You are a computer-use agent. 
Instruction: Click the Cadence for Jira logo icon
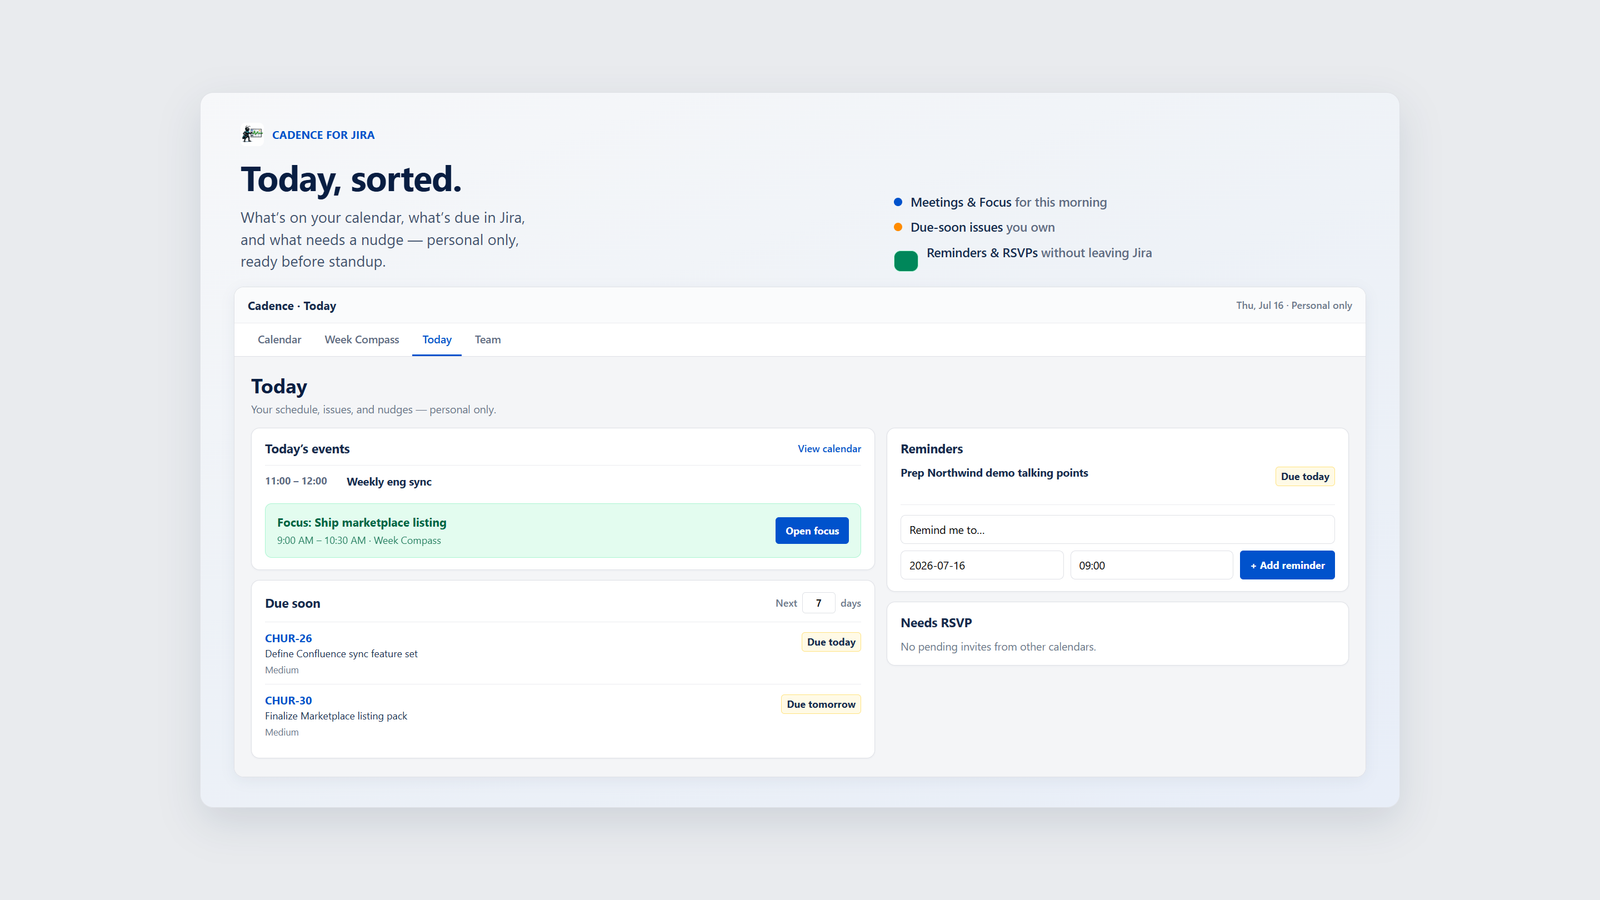252,134
